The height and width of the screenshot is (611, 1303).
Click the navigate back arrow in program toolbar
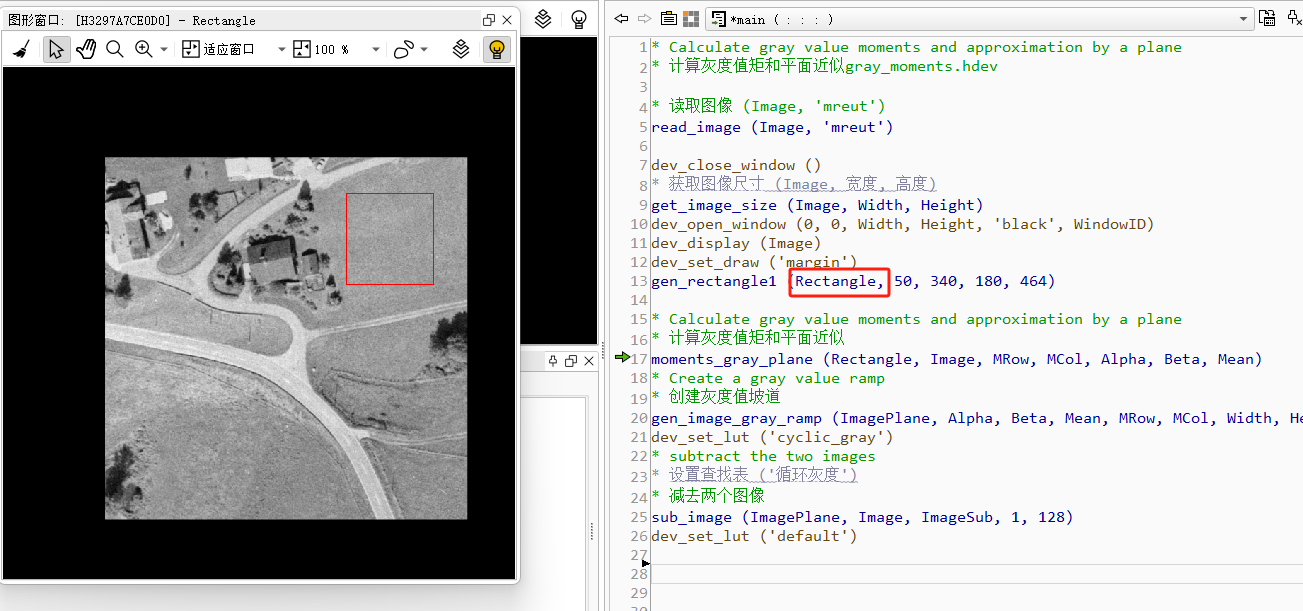(x=621, y=19)
